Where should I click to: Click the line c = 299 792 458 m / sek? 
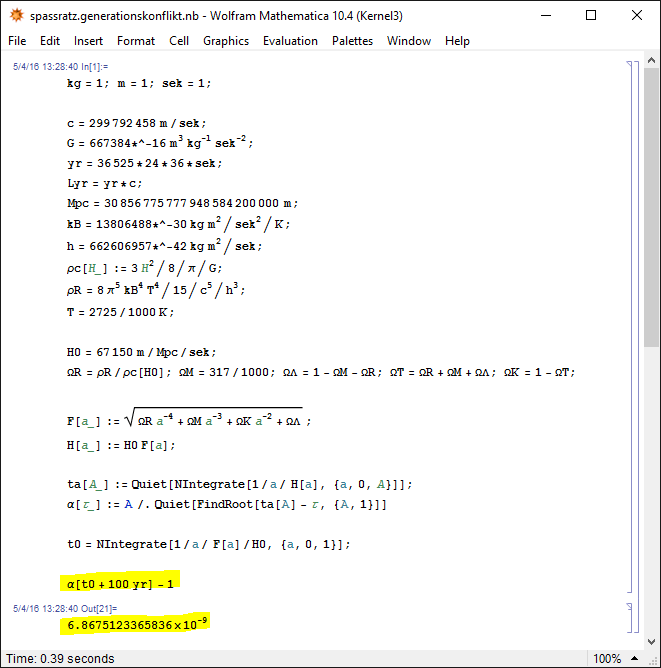[x=136, y=123]
